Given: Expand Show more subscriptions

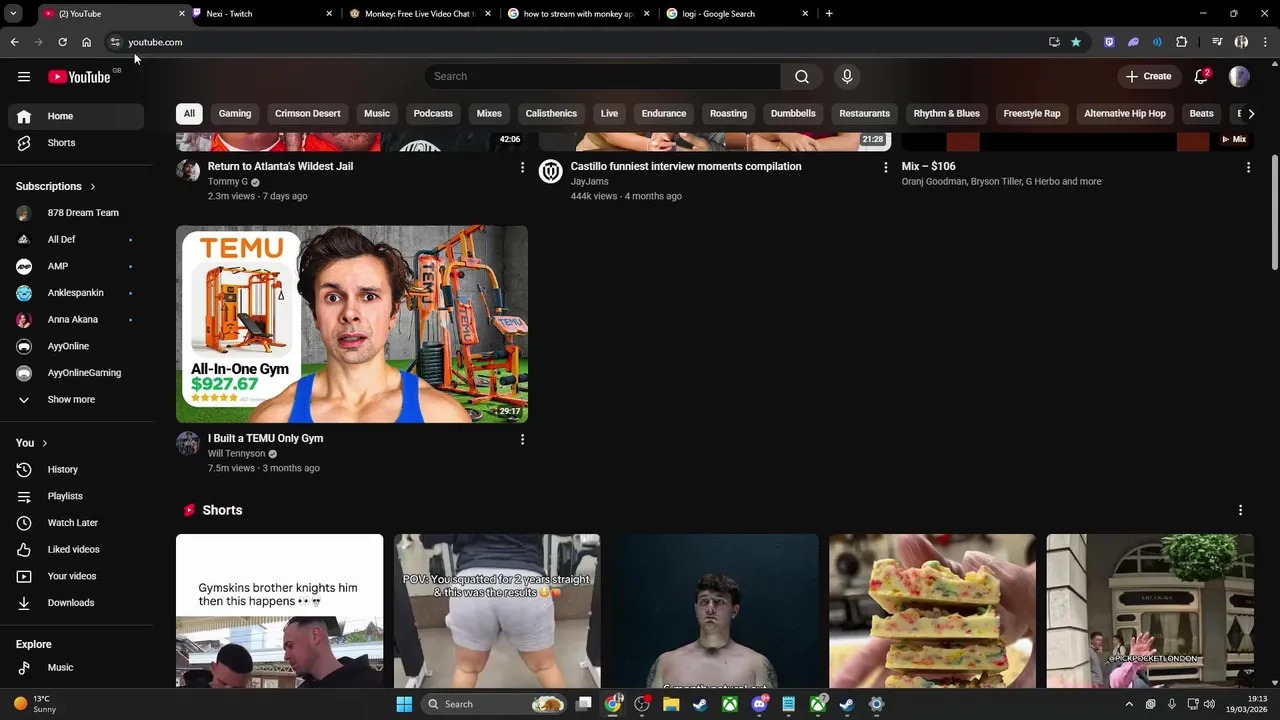Looking at the screenshot, I should pyautogui.click(x=76, y=400).
